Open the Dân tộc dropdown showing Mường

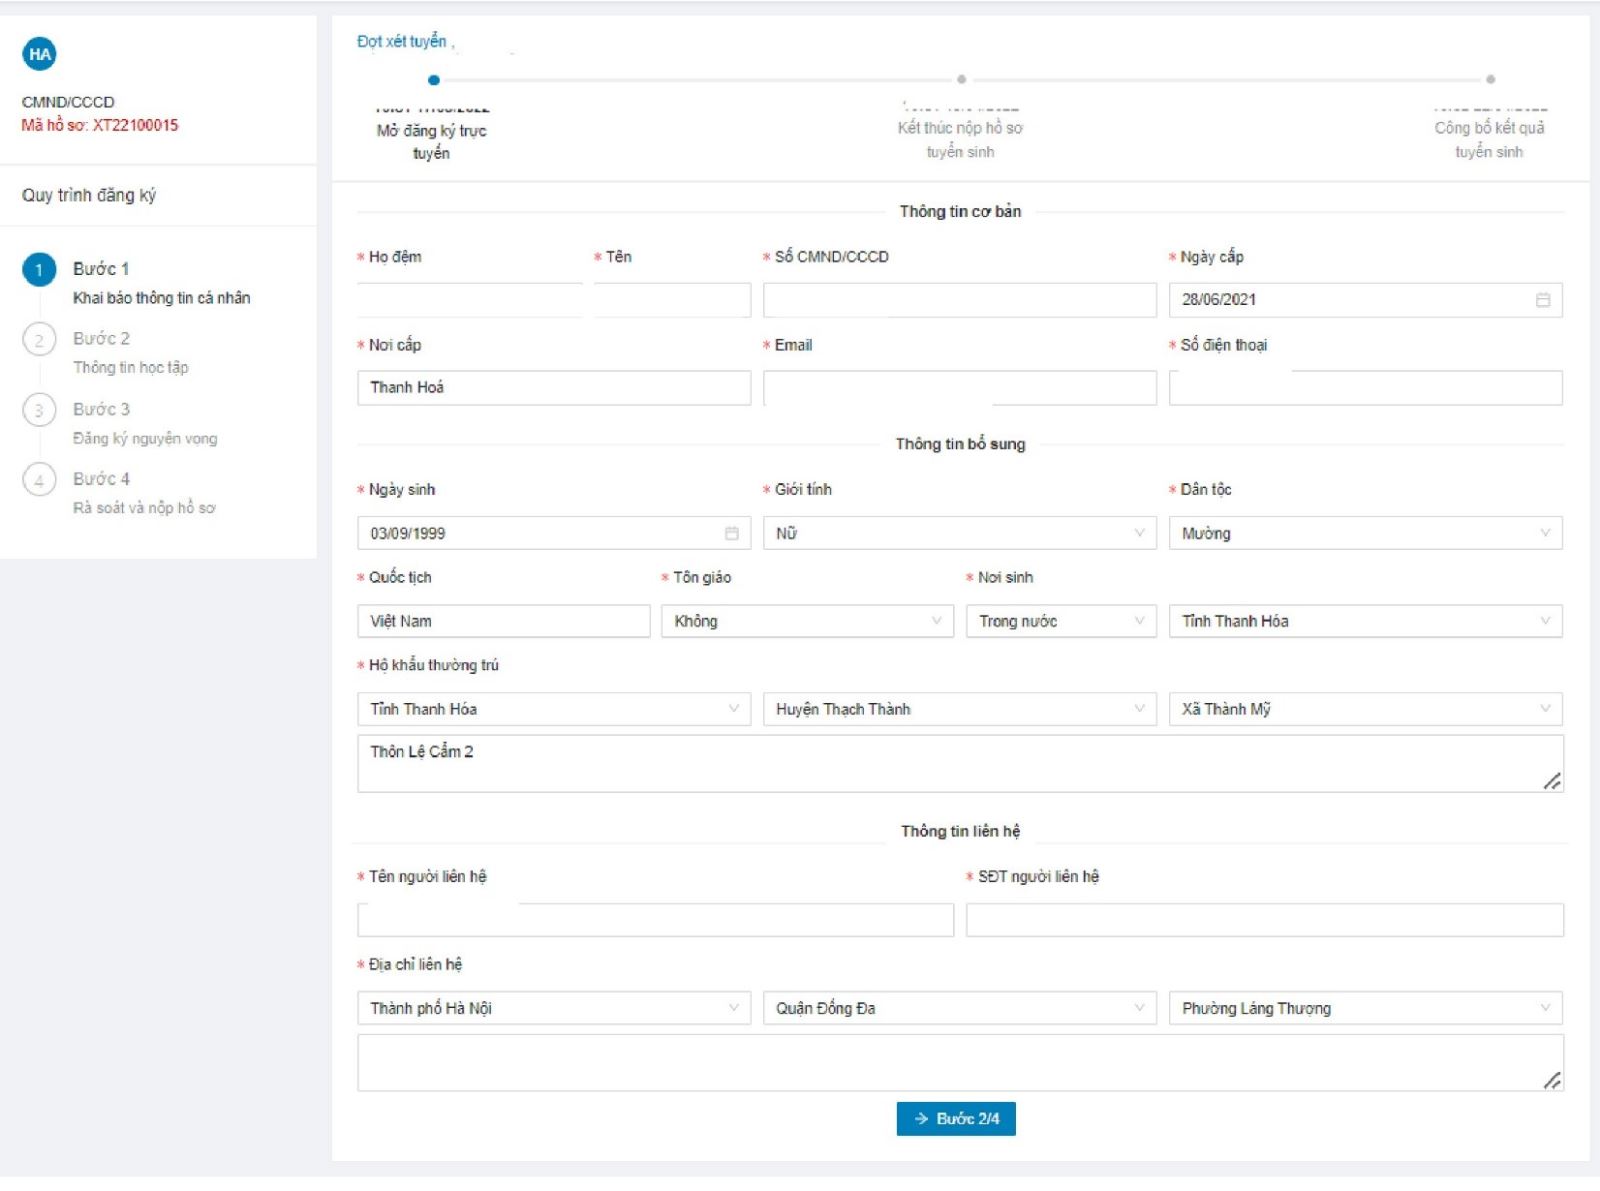point(1364,534)
